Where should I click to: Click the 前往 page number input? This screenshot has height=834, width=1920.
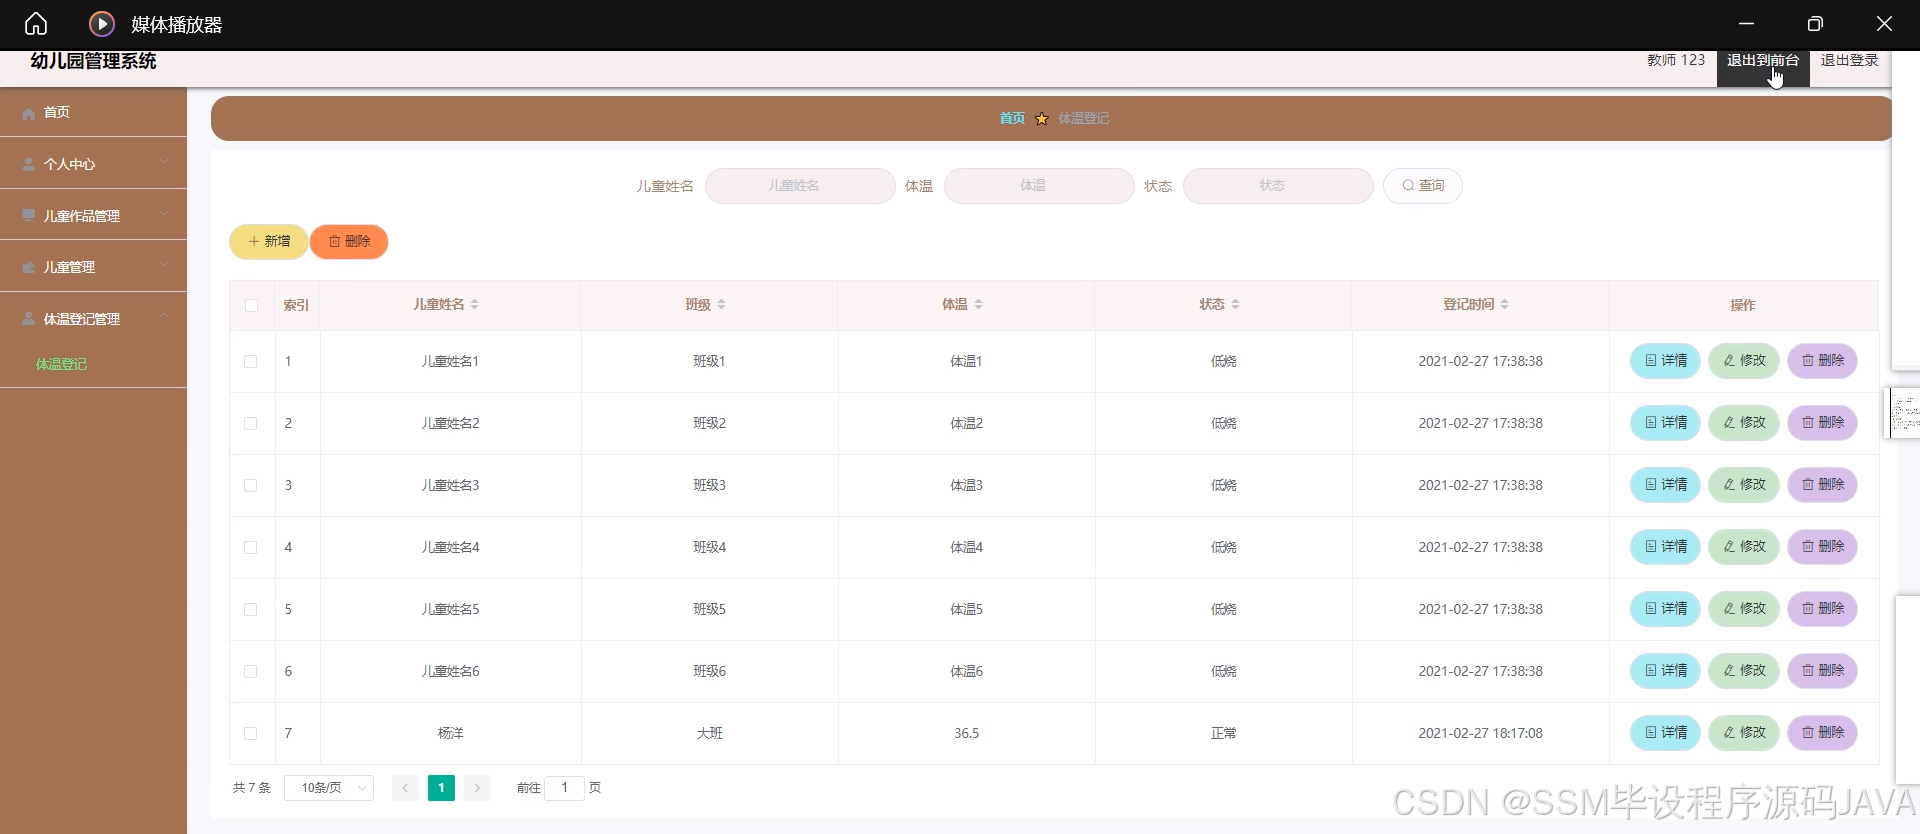coord(564,788)
